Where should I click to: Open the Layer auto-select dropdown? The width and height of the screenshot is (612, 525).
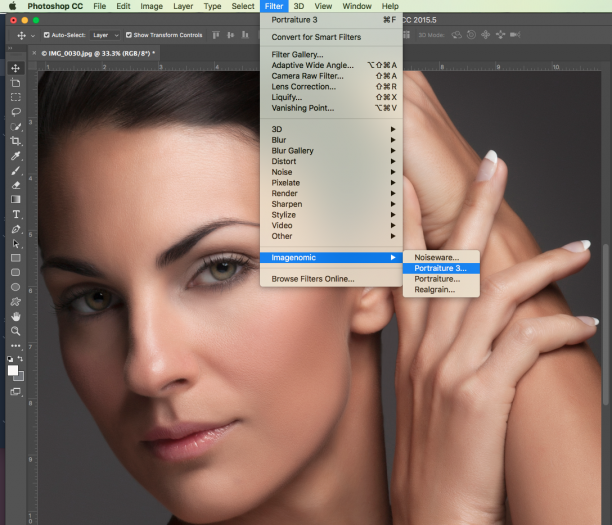coord(105,35)
